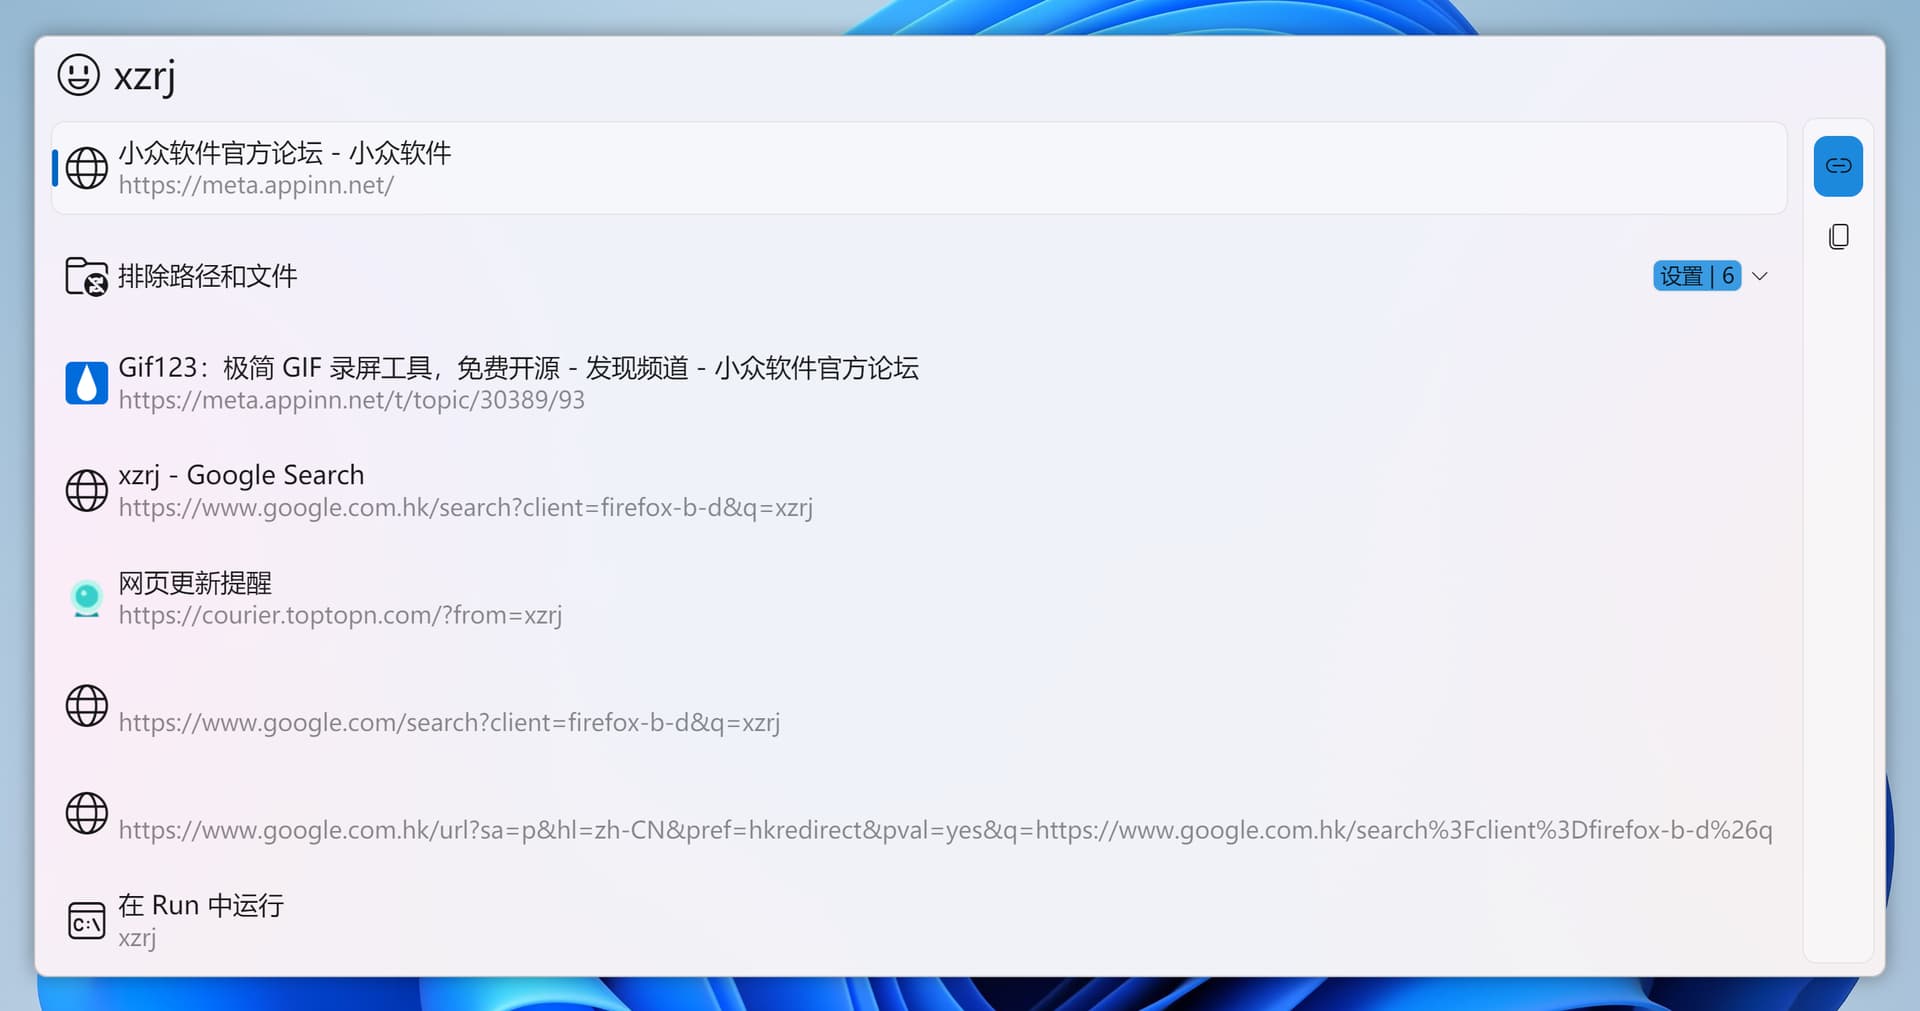Click the 设置 | 6 badge
The width and height of the screenshot is (1920, 1011).
[x=1696, y=276]
